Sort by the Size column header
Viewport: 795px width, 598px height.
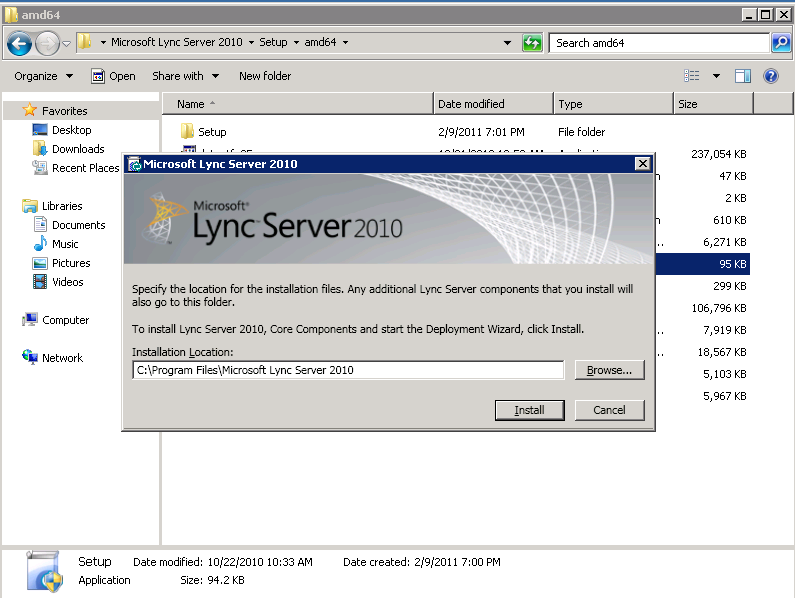point(714,104)
